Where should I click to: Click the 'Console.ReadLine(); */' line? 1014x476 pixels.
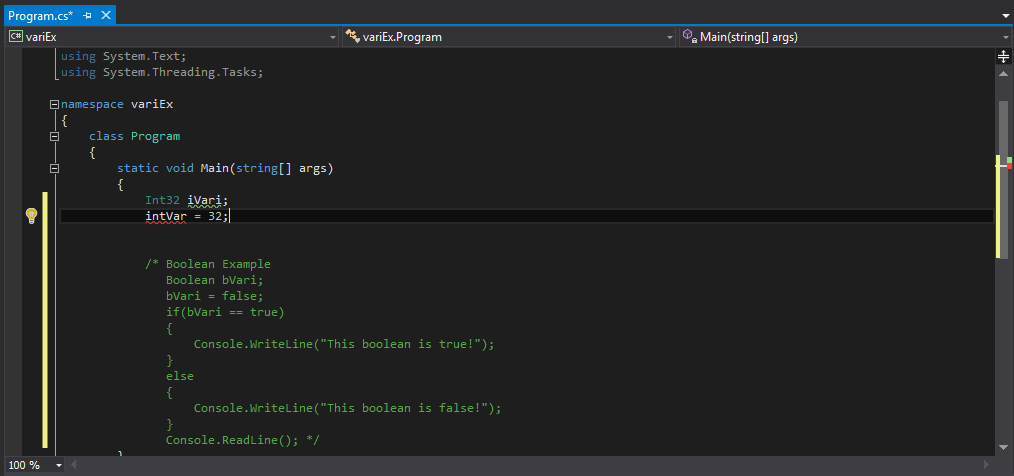pos(243,440)
